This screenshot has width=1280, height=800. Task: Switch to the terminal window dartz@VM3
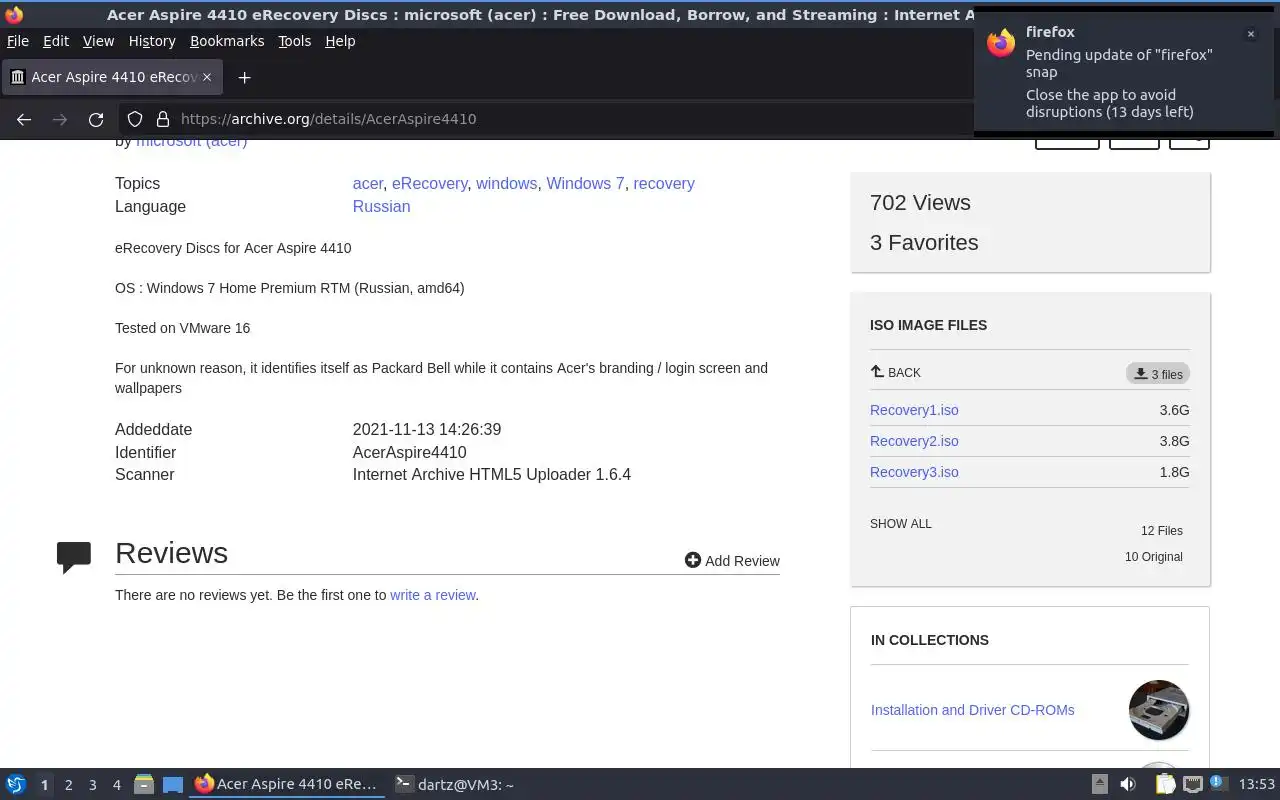tap(455, 785)
